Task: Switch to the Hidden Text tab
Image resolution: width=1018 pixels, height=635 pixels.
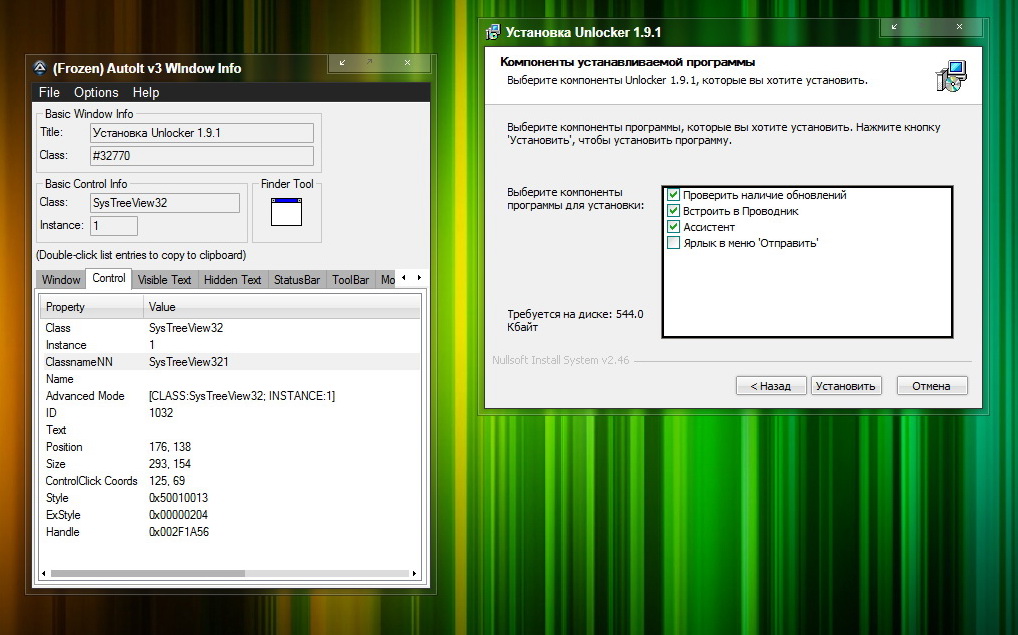Action: 232,280
